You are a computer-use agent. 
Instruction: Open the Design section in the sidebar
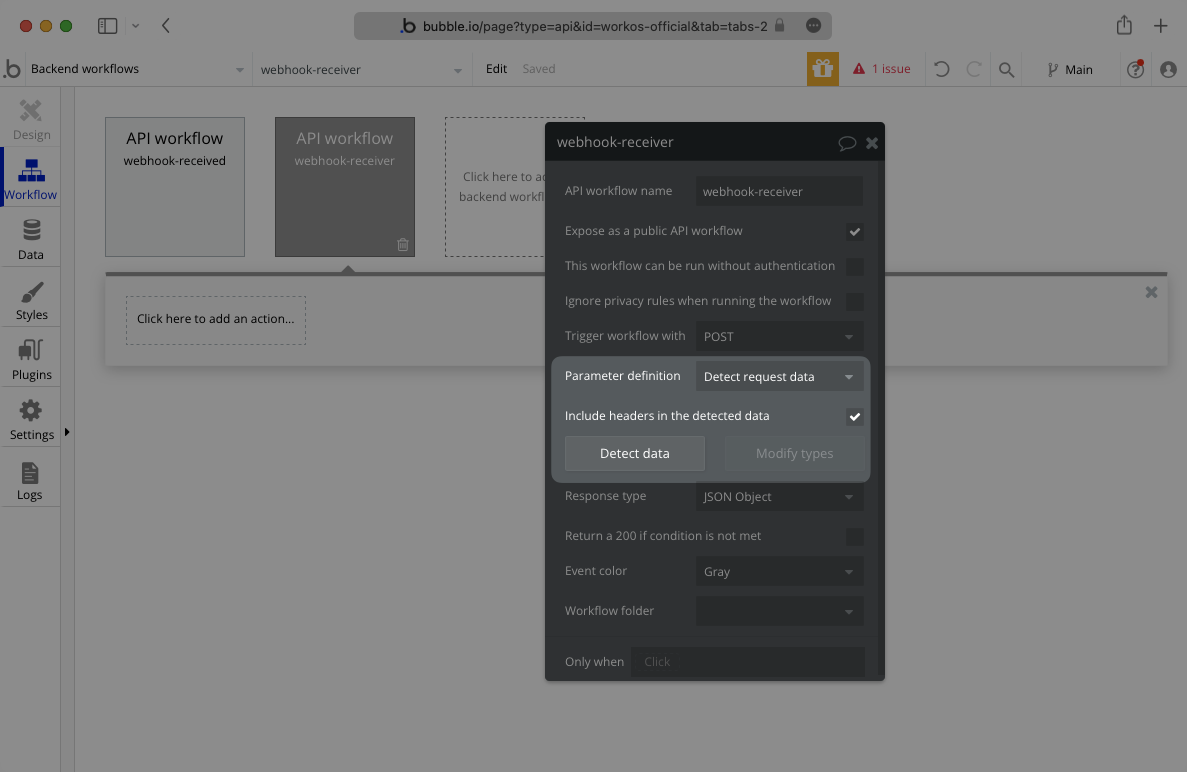click(31, 117)
